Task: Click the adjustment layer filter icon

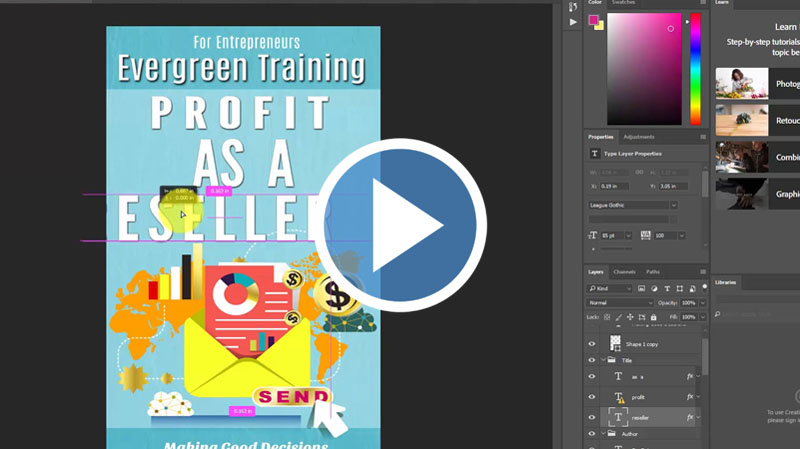Action: [x=653, y=288]
